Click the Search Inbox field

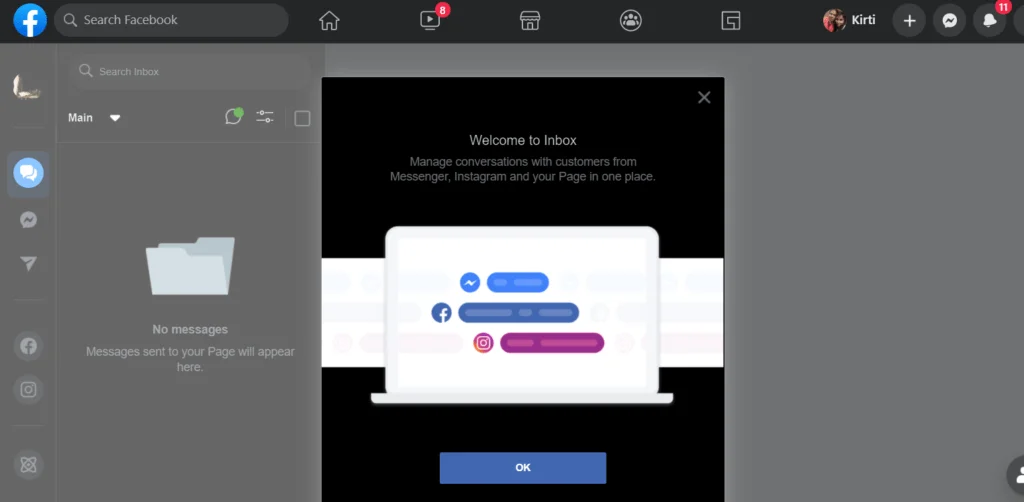pos(190,72)
